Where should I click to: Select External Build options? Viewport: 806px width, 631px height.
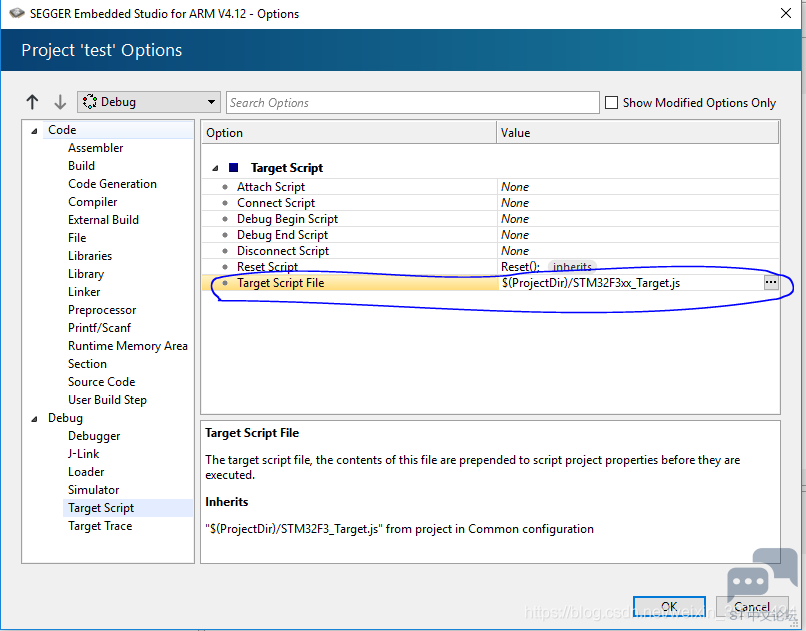[103, 220]
